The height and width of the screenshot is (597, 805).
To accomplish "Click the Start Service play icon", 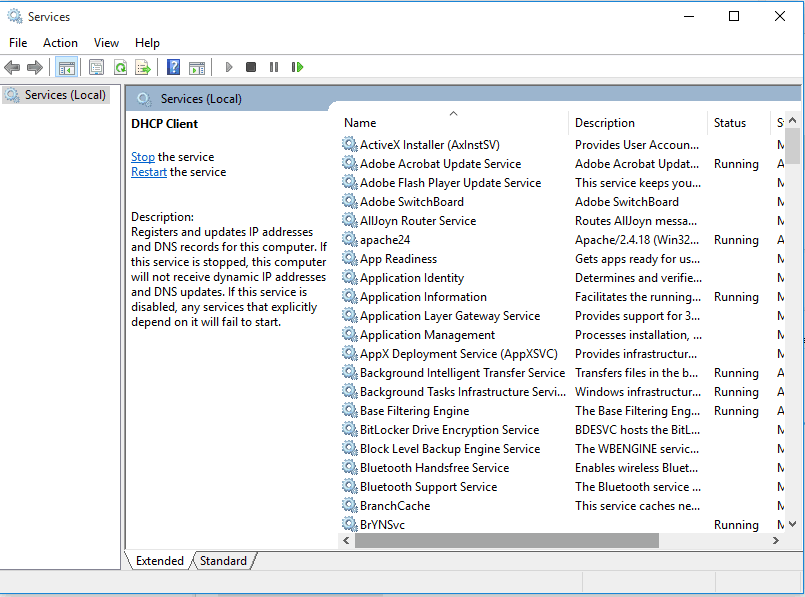I will pyautogui.click(x=229, y=67).
